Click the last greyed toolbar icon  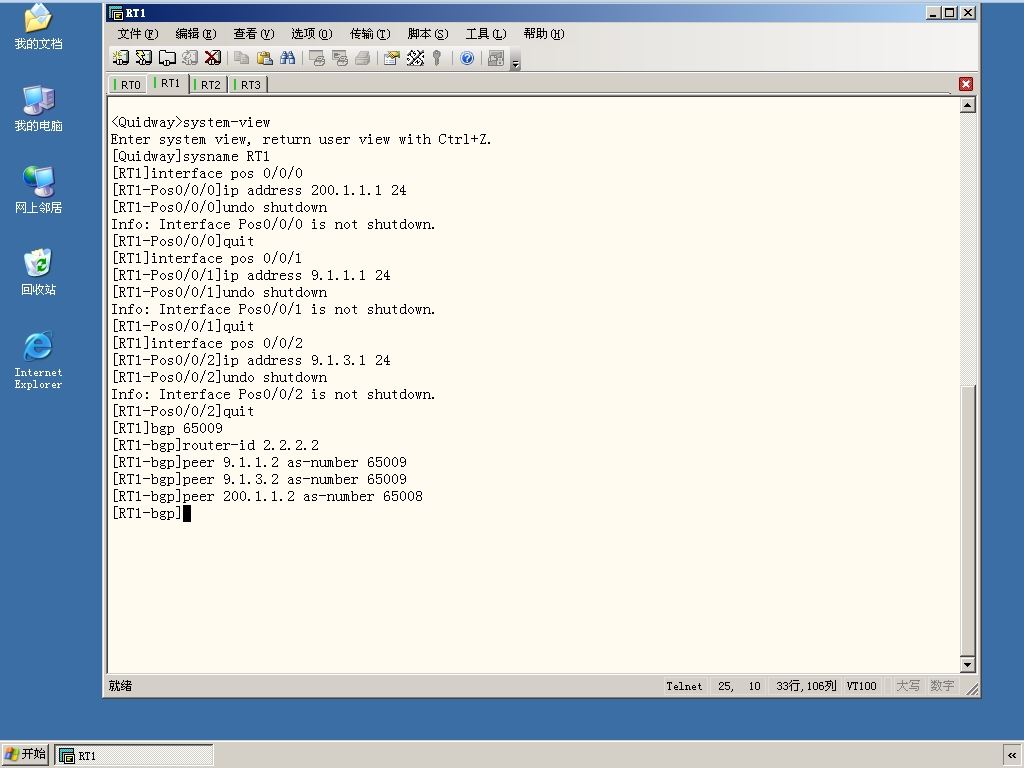(x=496, y=58)
